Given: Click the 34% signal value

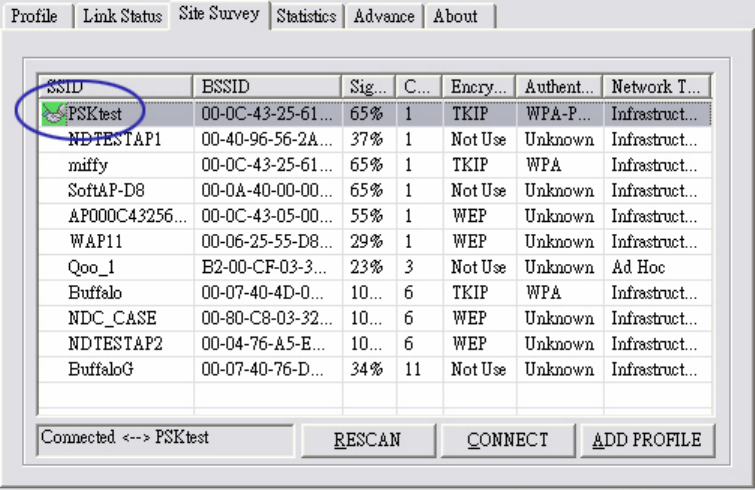Looking at the screenshot, I should [366, 369].
